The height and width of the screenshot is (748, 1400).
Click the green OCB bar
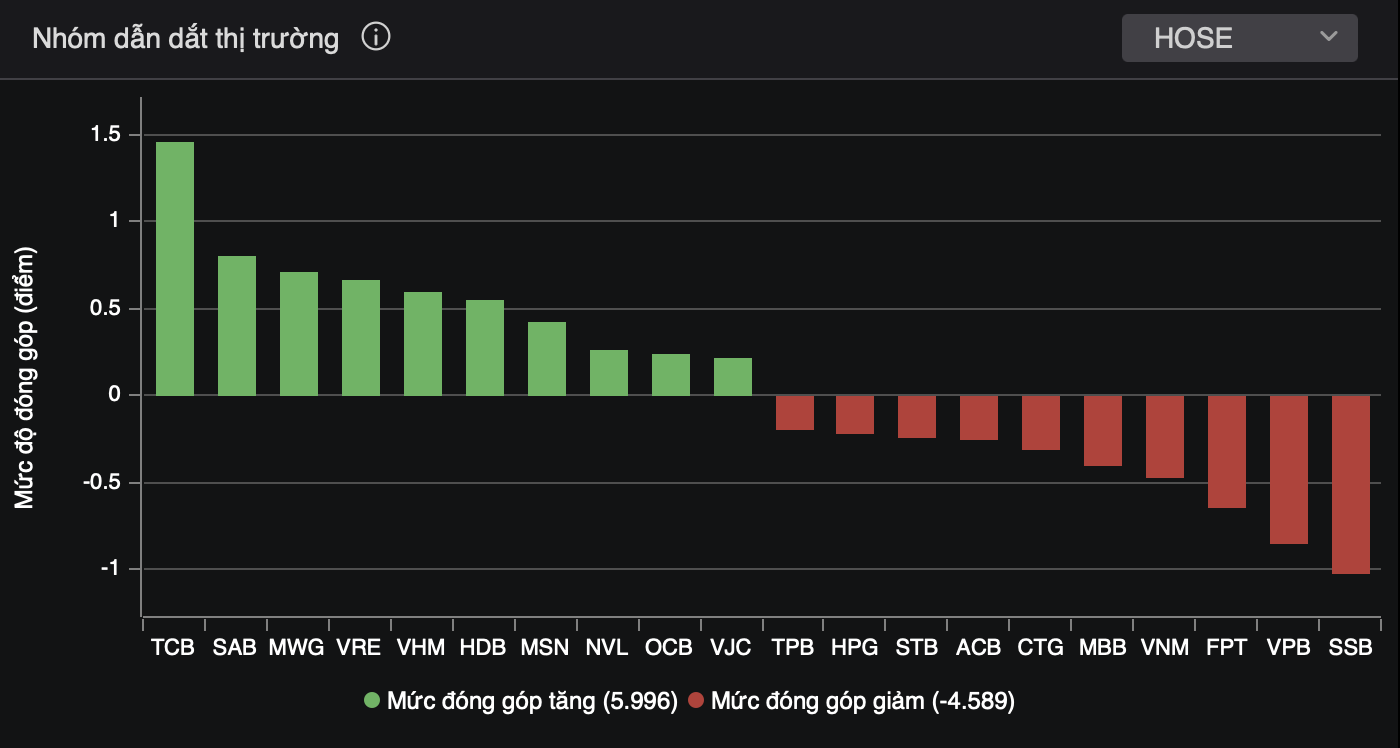click(671, 375)
